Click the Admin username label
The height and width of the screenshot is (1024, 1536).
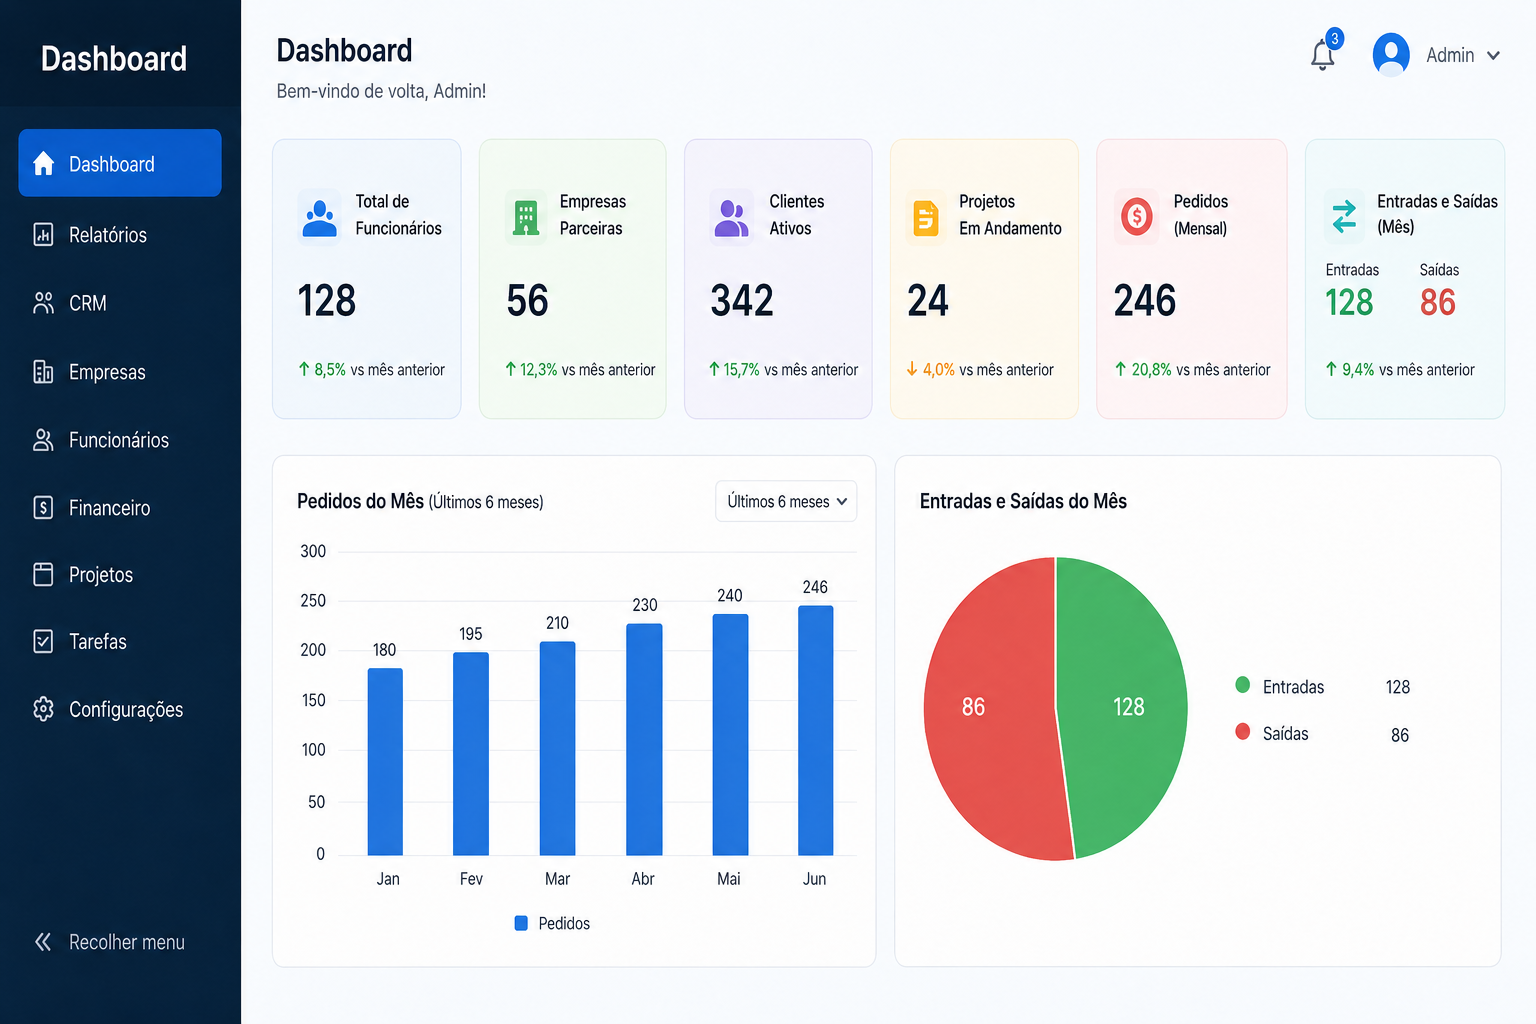tap(1450, 55)
